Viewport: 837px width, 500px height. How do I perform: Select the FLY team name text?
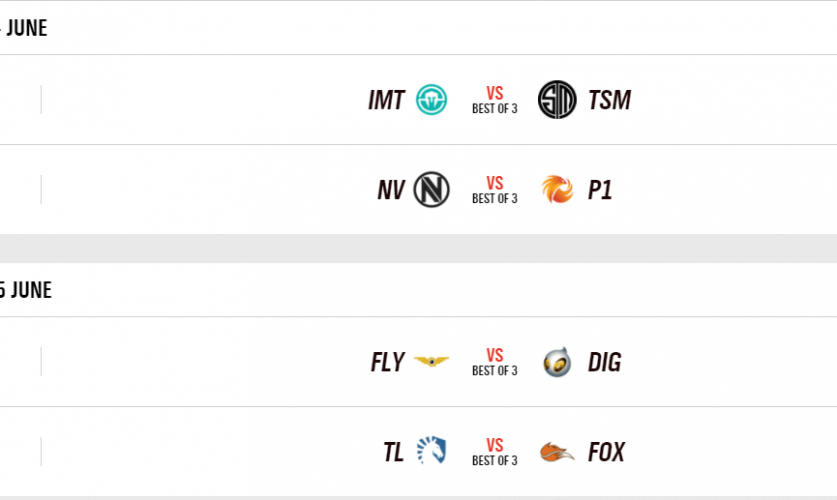pos(387,362)
